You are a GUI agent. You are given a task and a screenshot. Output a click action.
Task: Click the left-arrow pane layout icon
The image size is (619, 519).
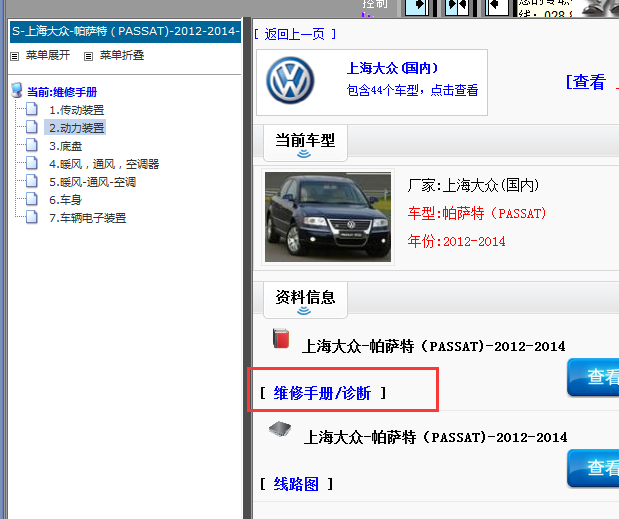[x=496, y=7]
